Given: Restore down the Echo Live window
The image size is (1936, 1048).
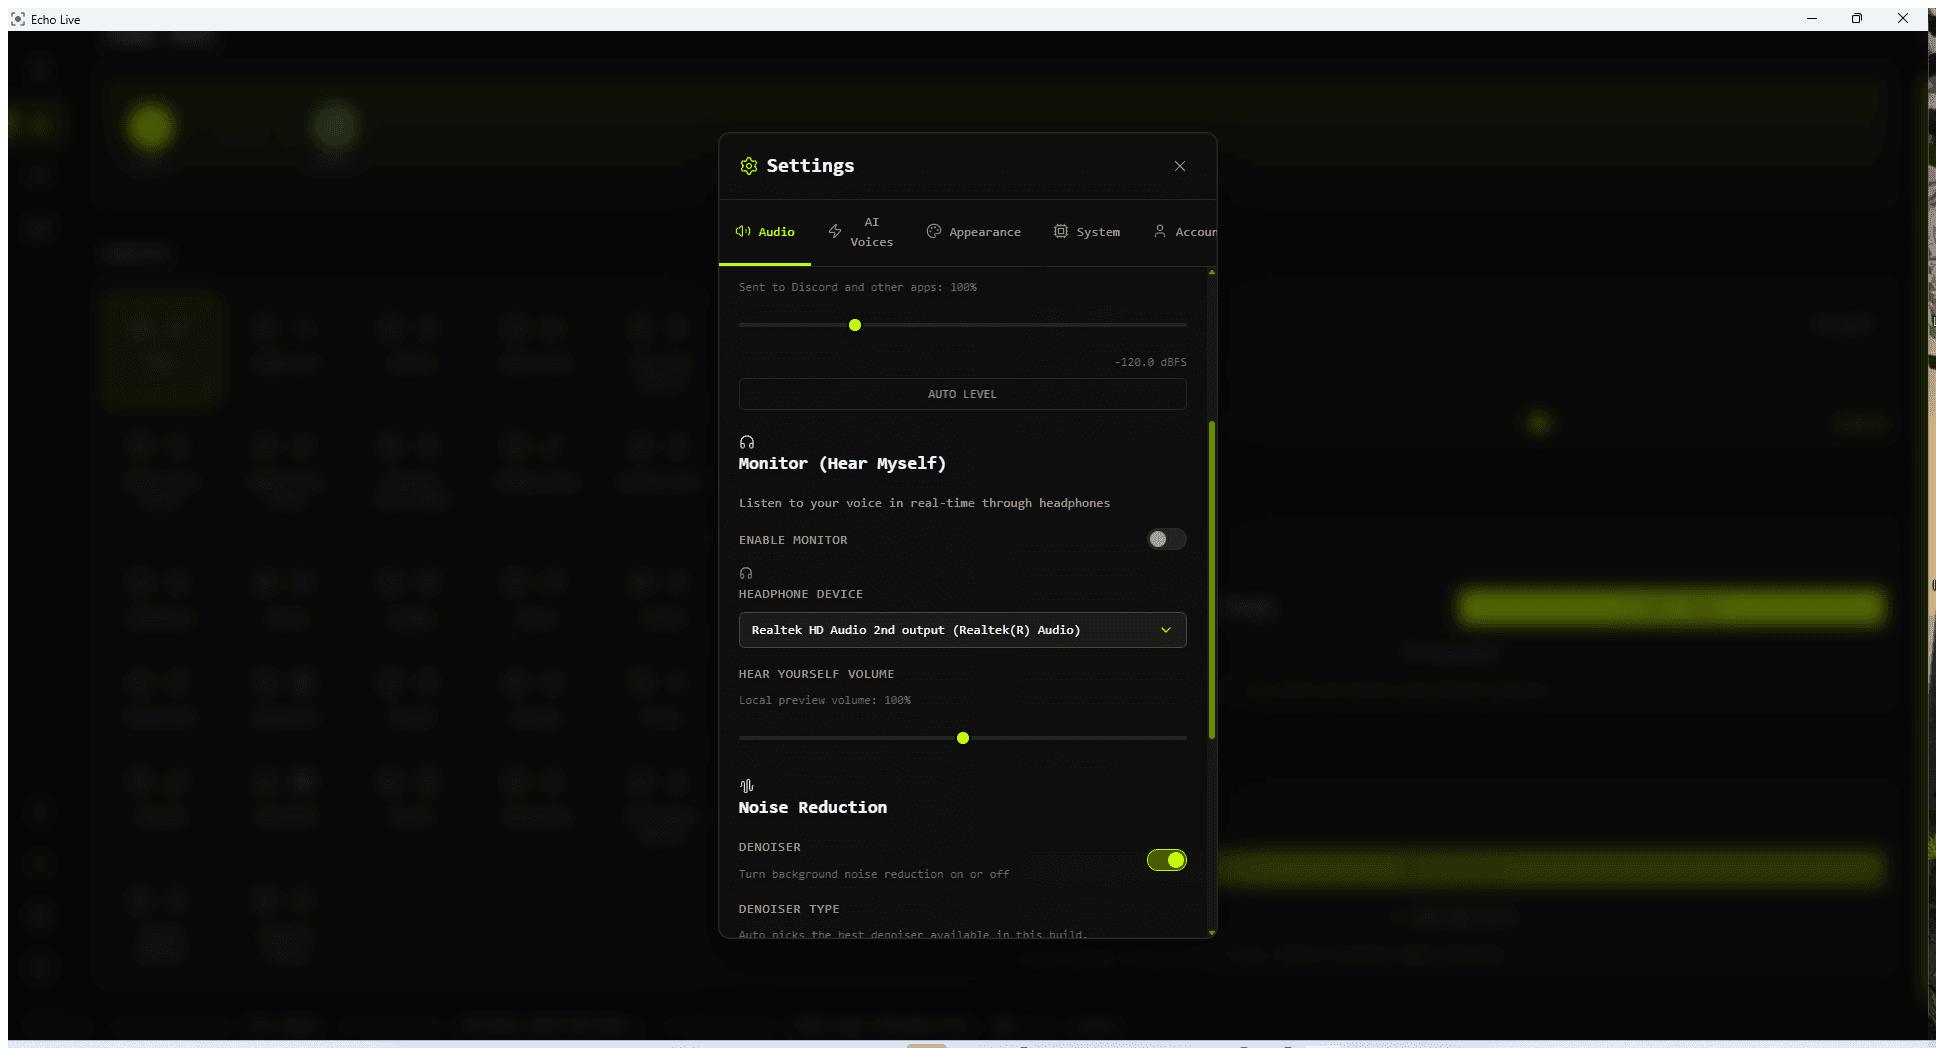Looking at the screenshot, I should tap(1857, 18).
